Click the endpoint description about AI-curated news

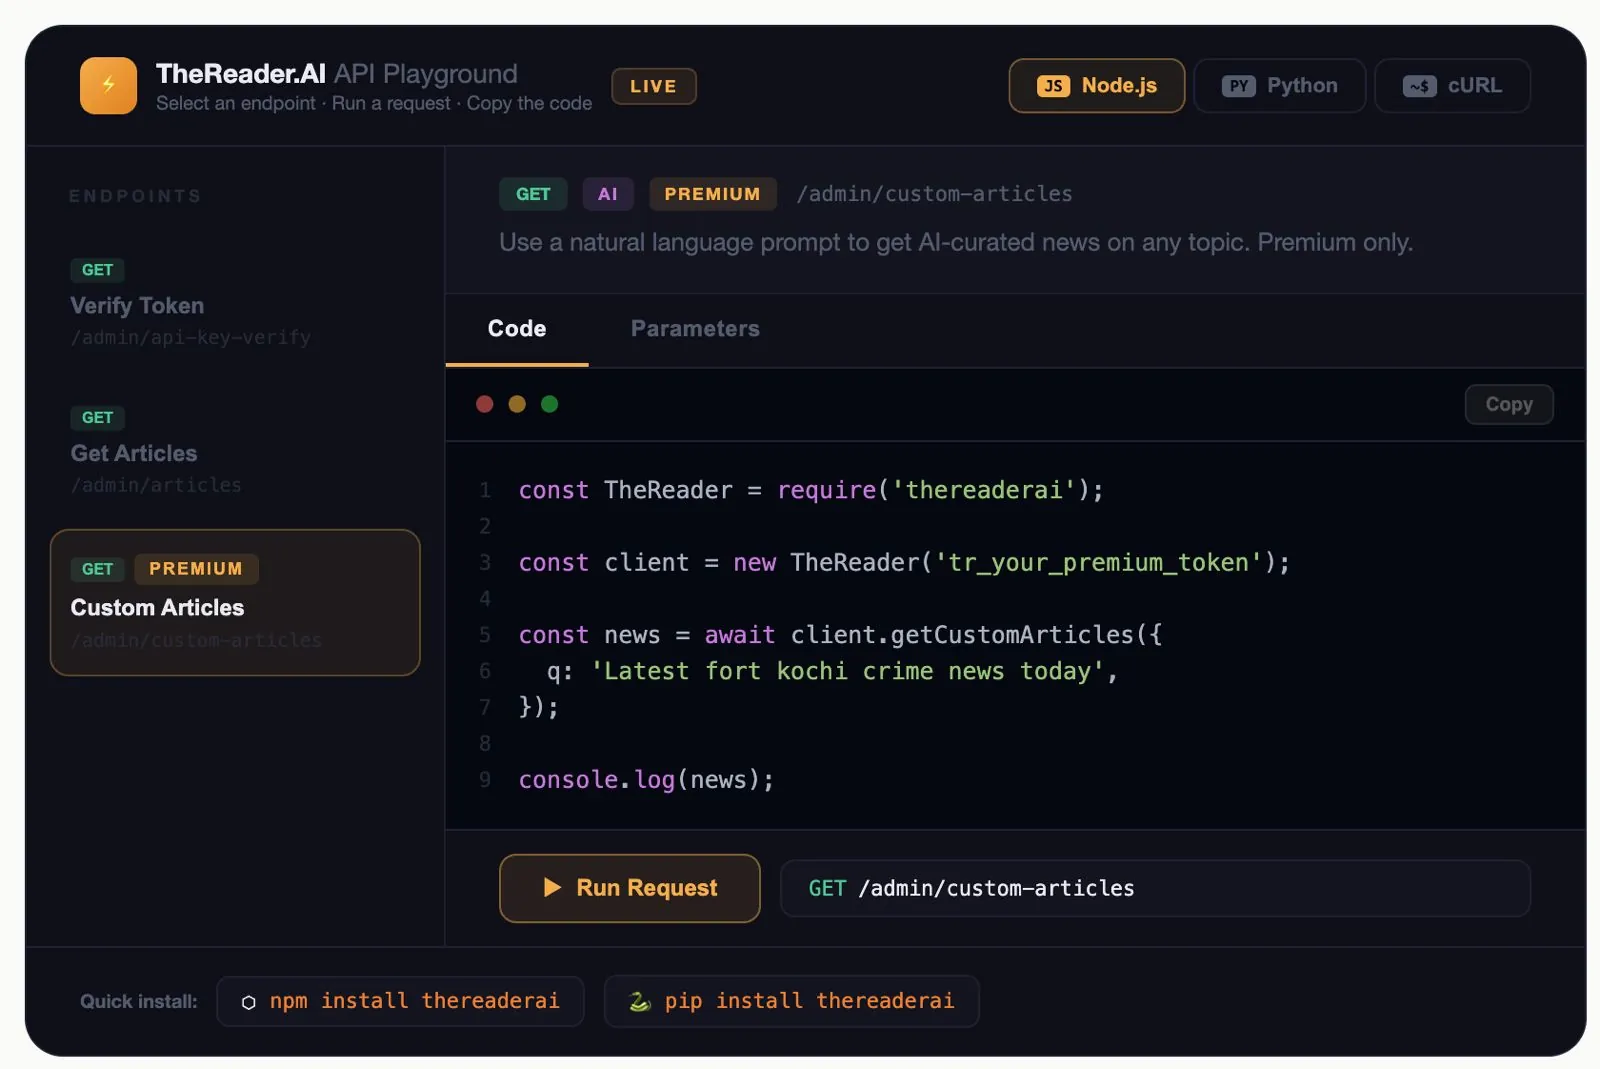coord(956,242)
